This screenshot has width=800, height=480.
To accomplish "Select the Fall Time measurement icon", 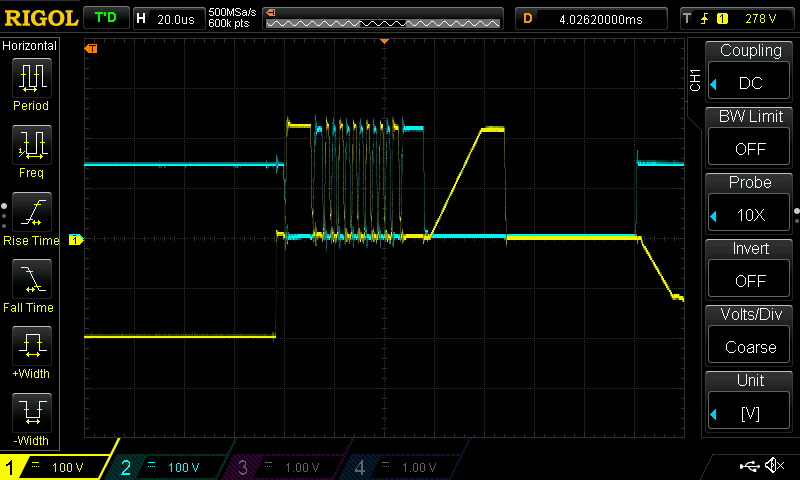I will tap(32, 279).
